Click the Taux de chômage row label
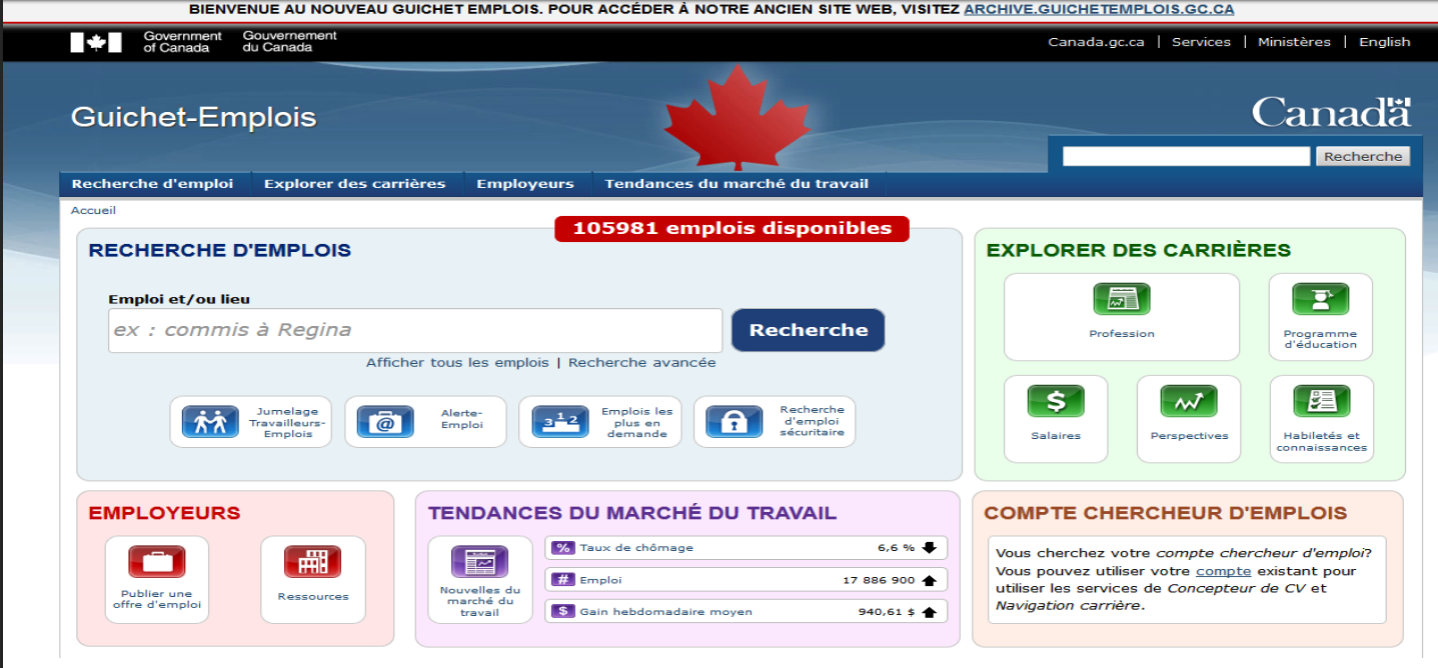This screenshot has height=668, width=1438. tap(636, 548)
